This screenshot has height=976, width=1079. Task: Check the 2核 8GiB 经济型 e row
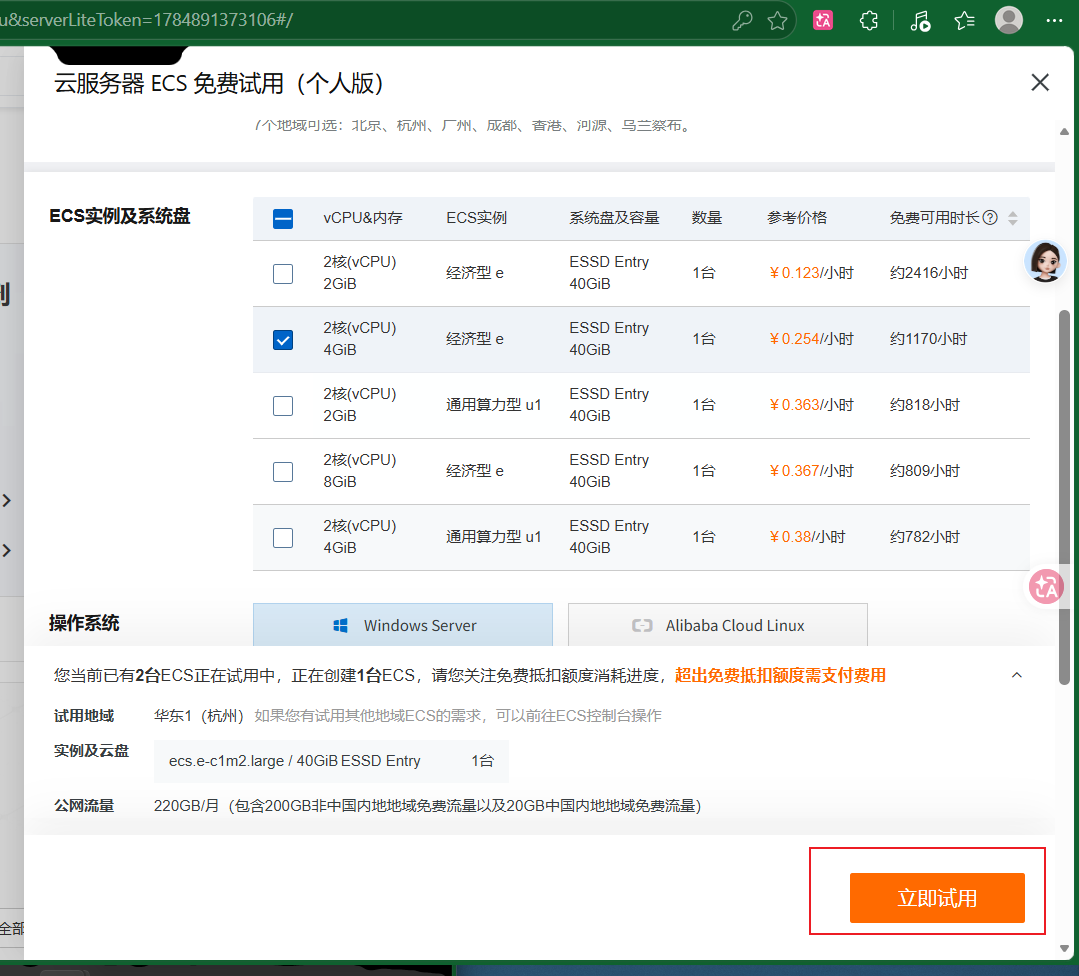pyautogui.click(x=283, y=472)
